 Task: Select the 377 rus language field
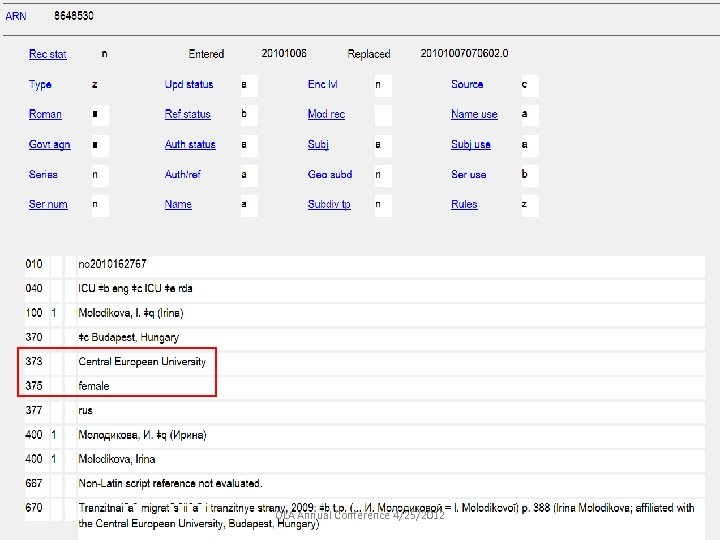[x=86, y=410]
